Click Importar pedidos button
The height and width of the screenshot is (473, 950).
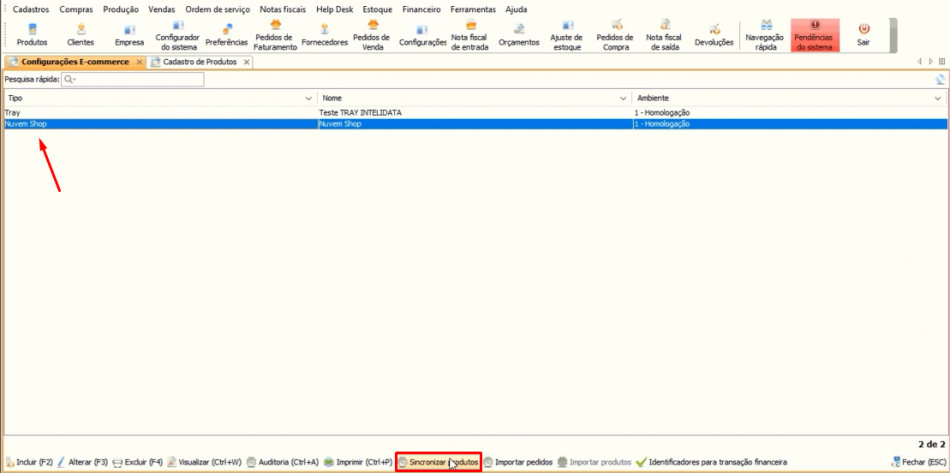pyautogui.click(x=518, y=462)
